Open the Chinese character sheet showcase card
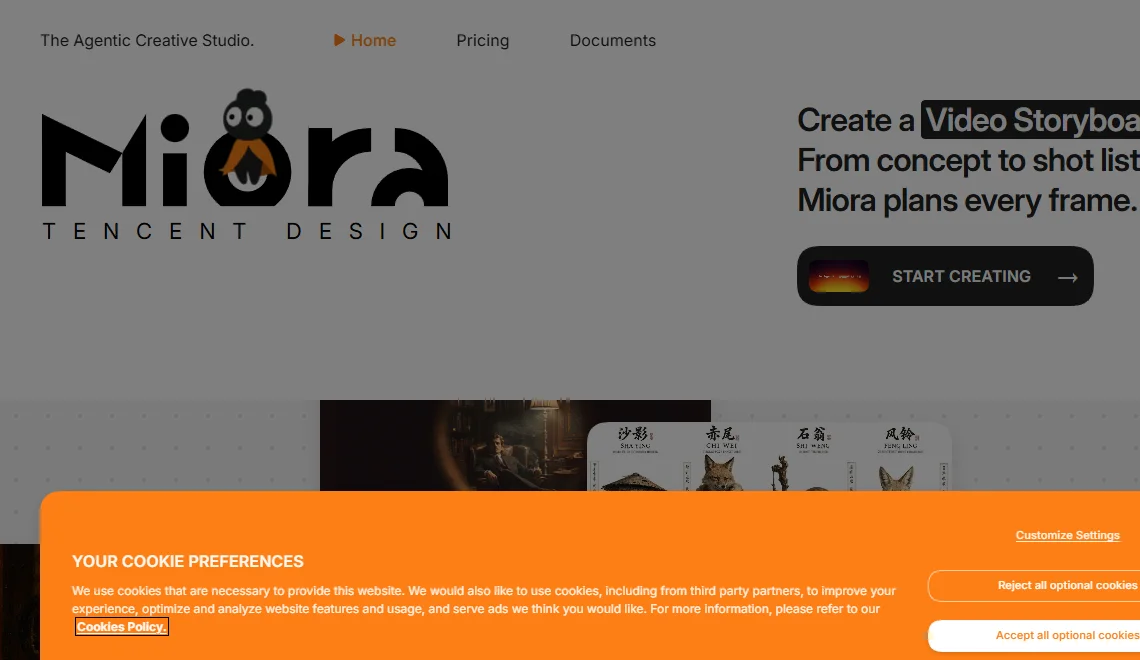Viewport: 1140px width, 660px height. pos(769,456)
